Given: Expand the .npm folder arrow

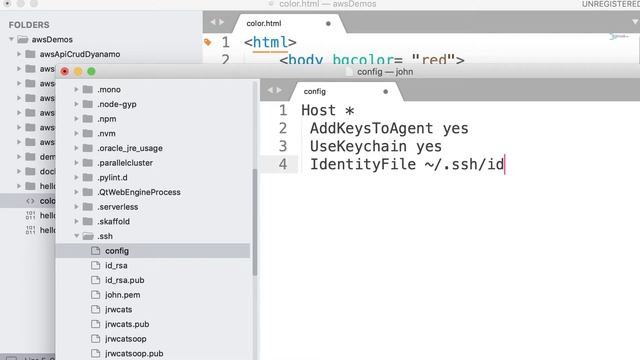Looking at the screenshot, I should click(x=76, y=119).
